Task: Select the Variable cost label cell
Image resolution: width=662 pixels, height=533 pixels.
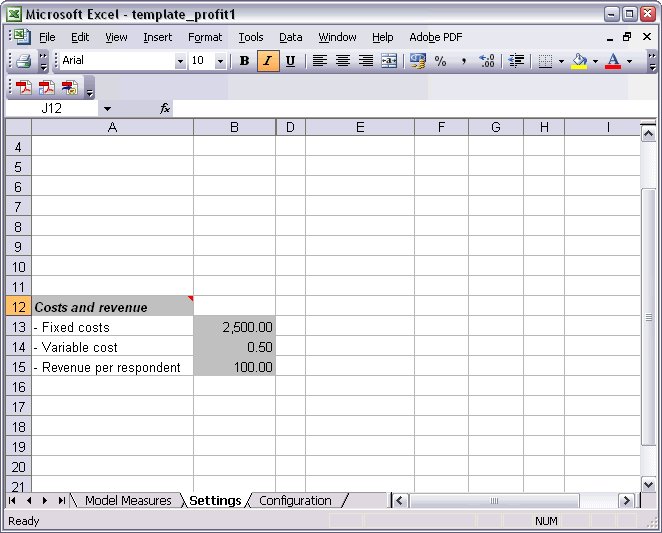Action: 112,347
